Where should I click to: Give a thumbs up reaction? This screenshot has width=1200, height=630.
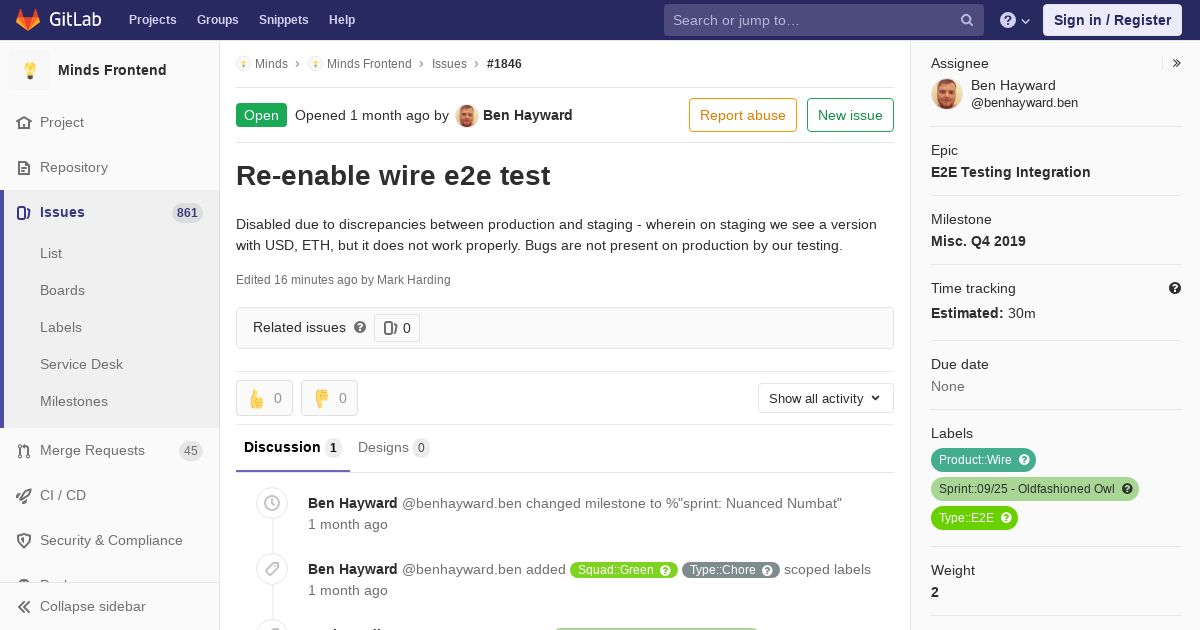pyautogui.click(x=265, y=398)
